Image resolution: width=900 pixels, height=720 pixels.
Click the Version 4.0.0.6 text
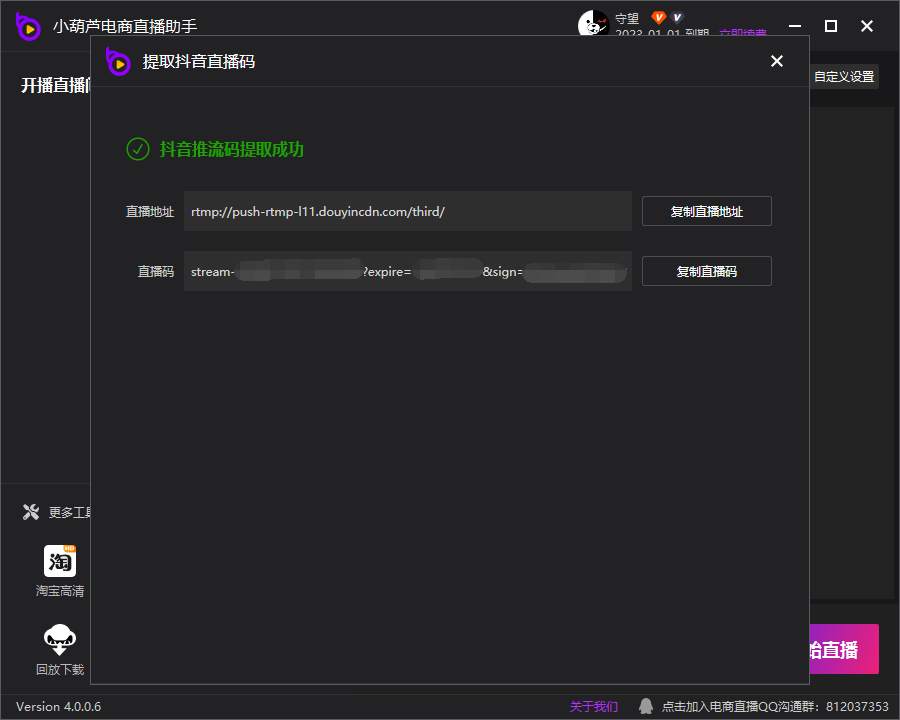pos(59,706)
